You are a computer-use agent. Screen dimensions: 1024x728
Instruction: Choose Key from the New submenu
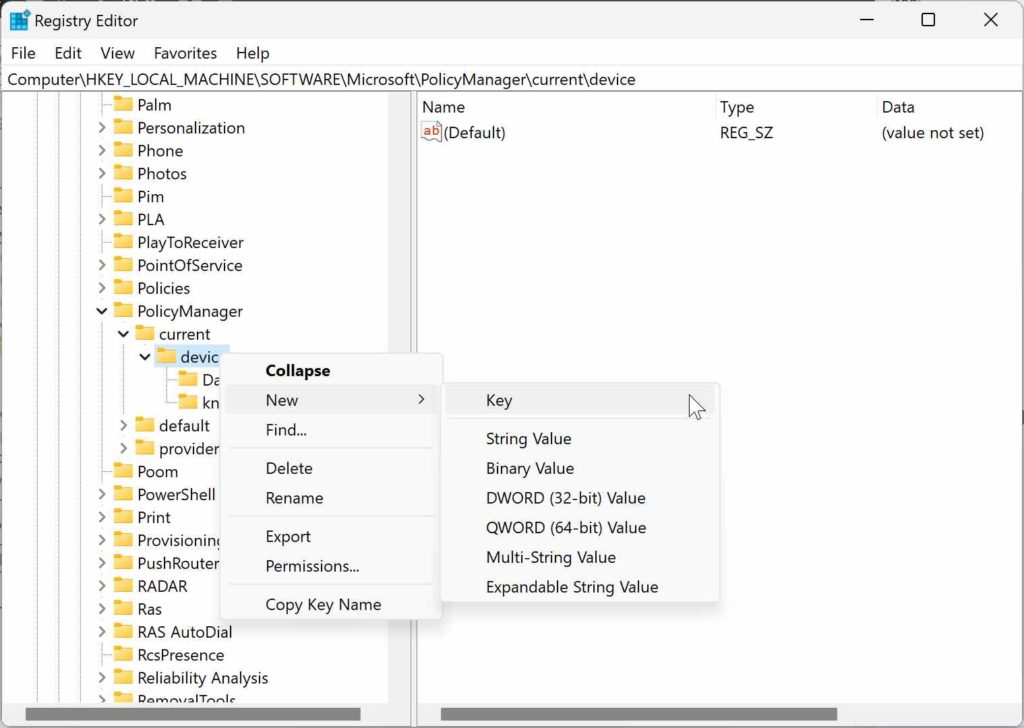[580, 400]
